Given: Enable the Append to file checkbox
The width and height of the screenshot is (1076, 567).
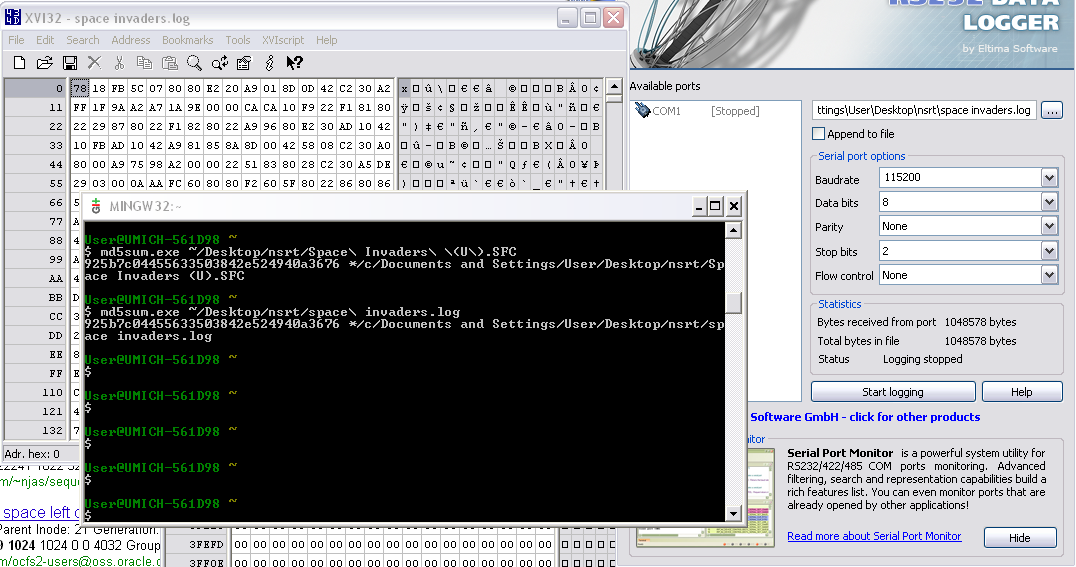Looking at the screenshot, I should 818,134.
